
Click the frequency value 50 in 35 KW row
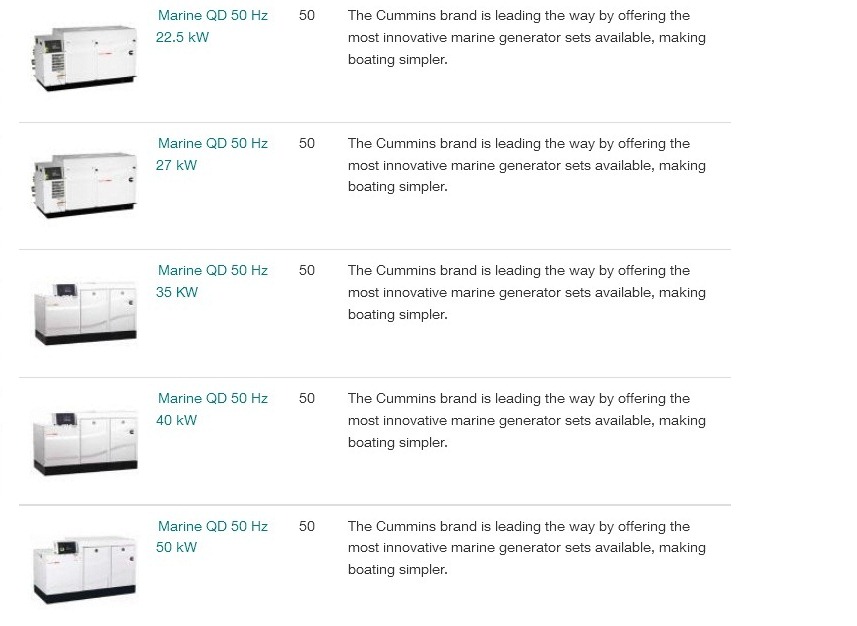coord(307,270)
